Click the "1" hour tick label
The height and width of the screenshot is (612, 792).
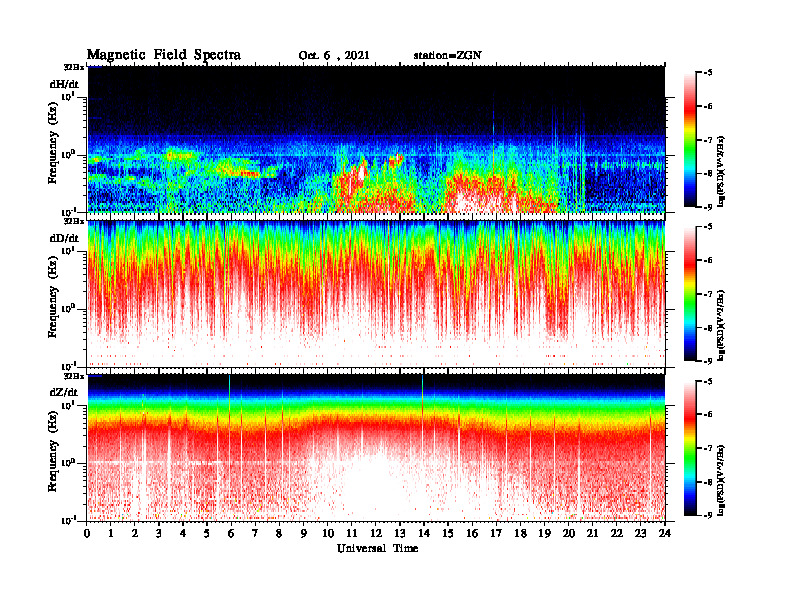point(111,533)
